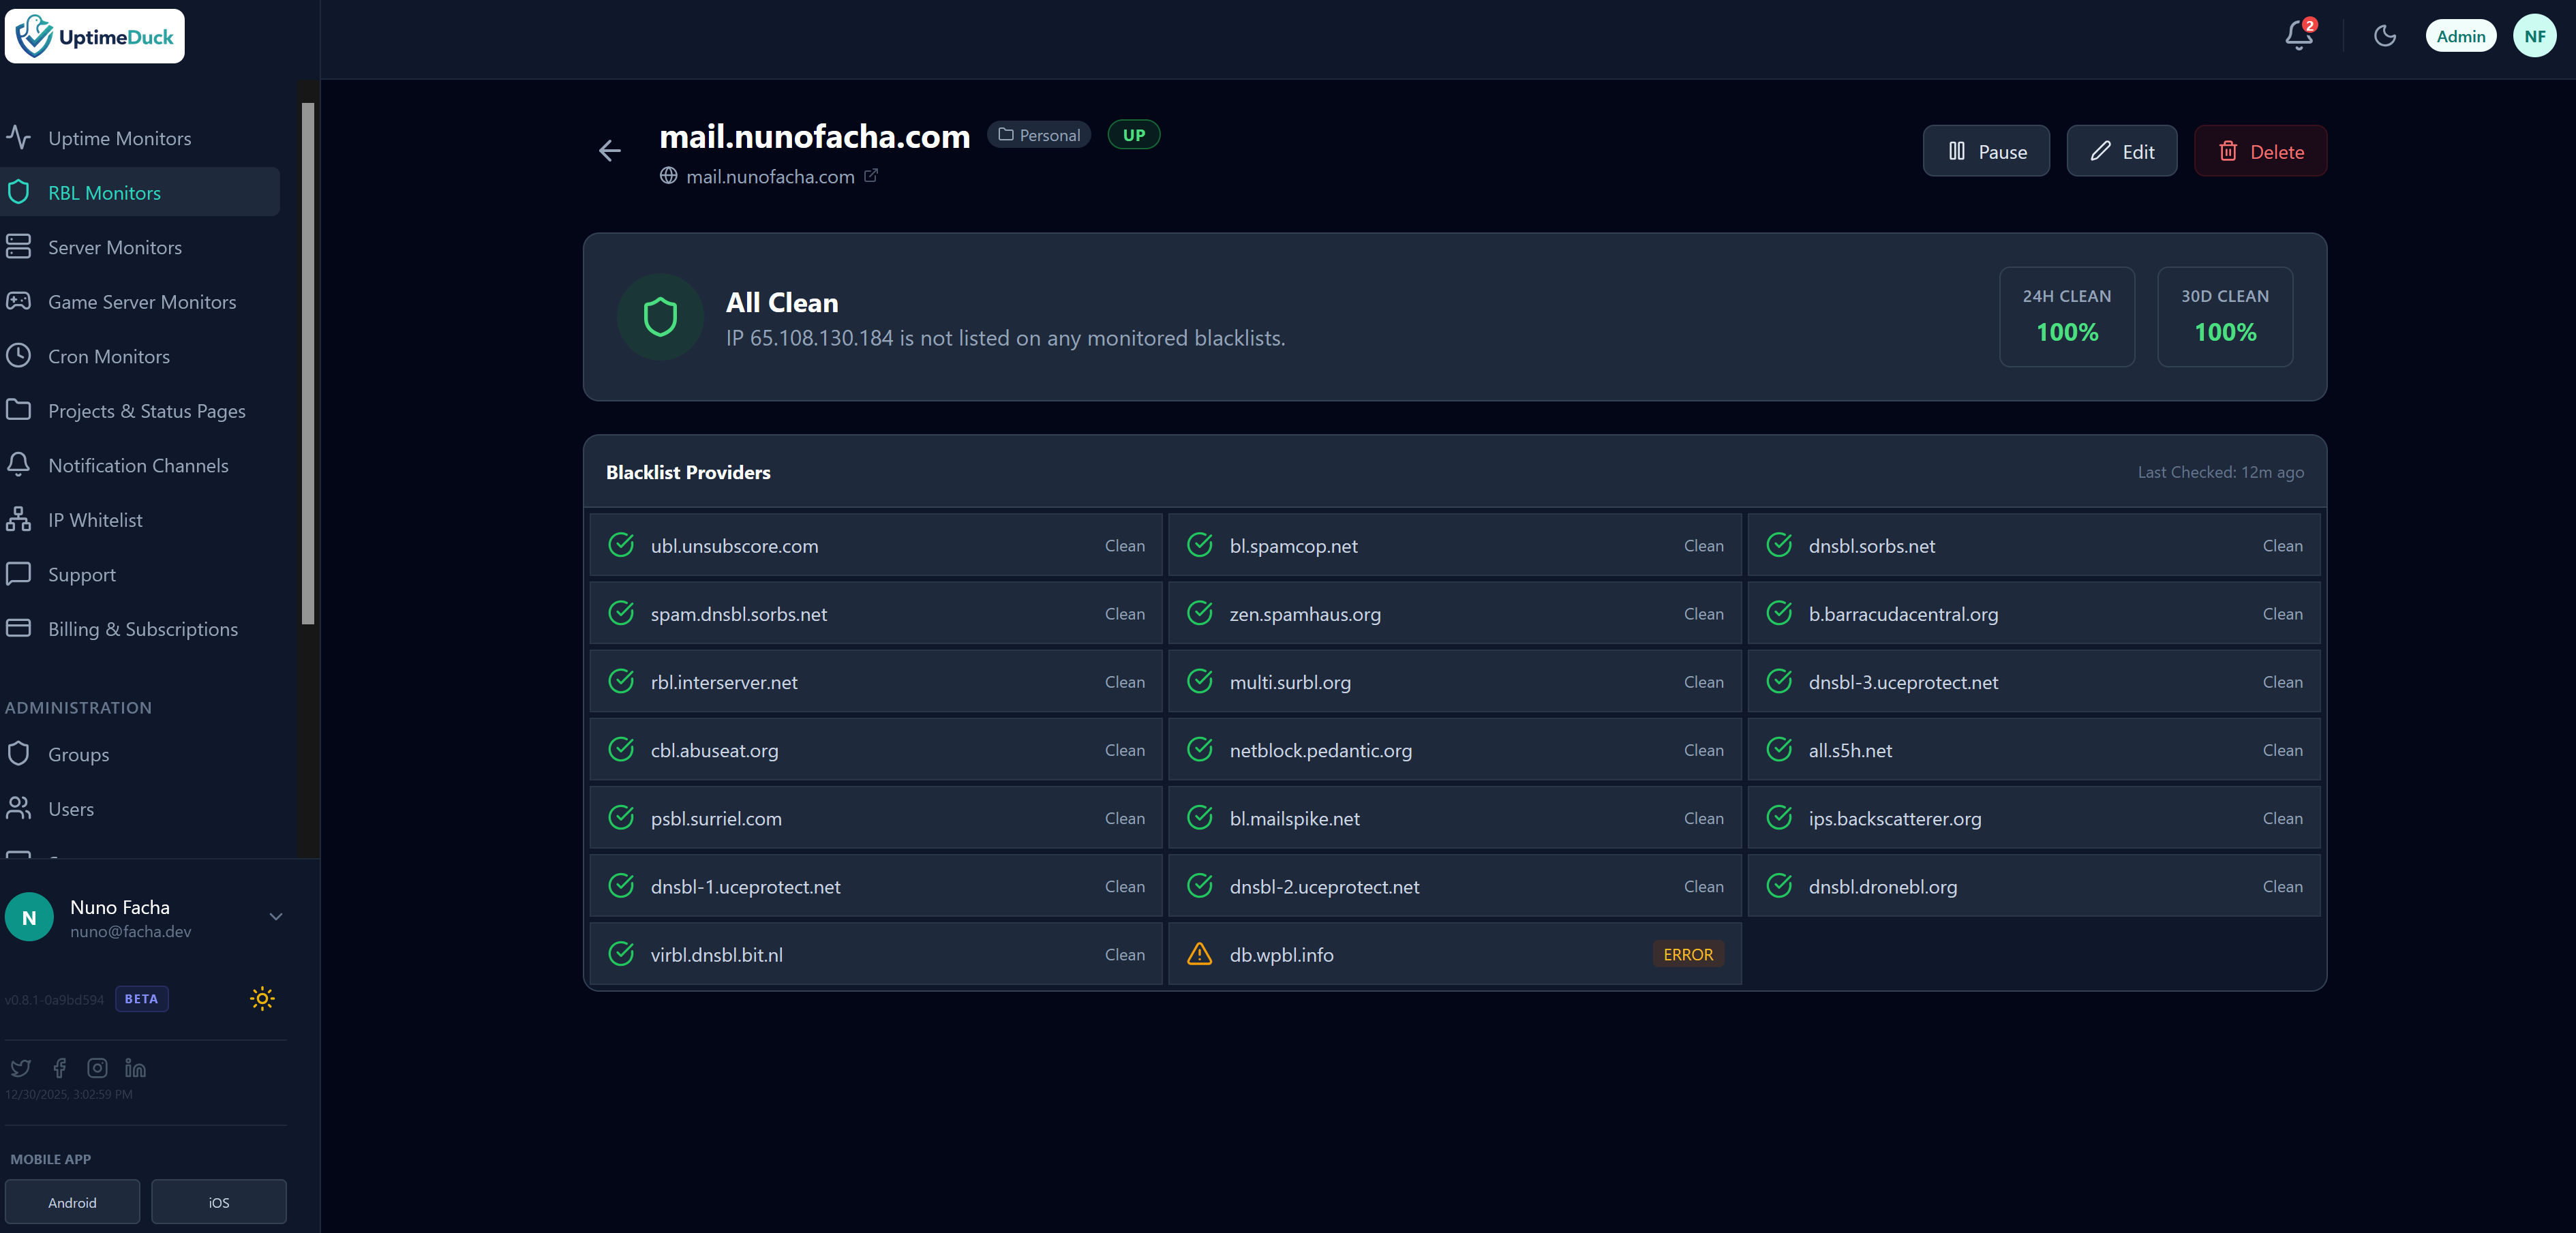Open Uptime Monitors in sidebar
The width and height of the screenshot is (2576, 1233).
point(119,138)
